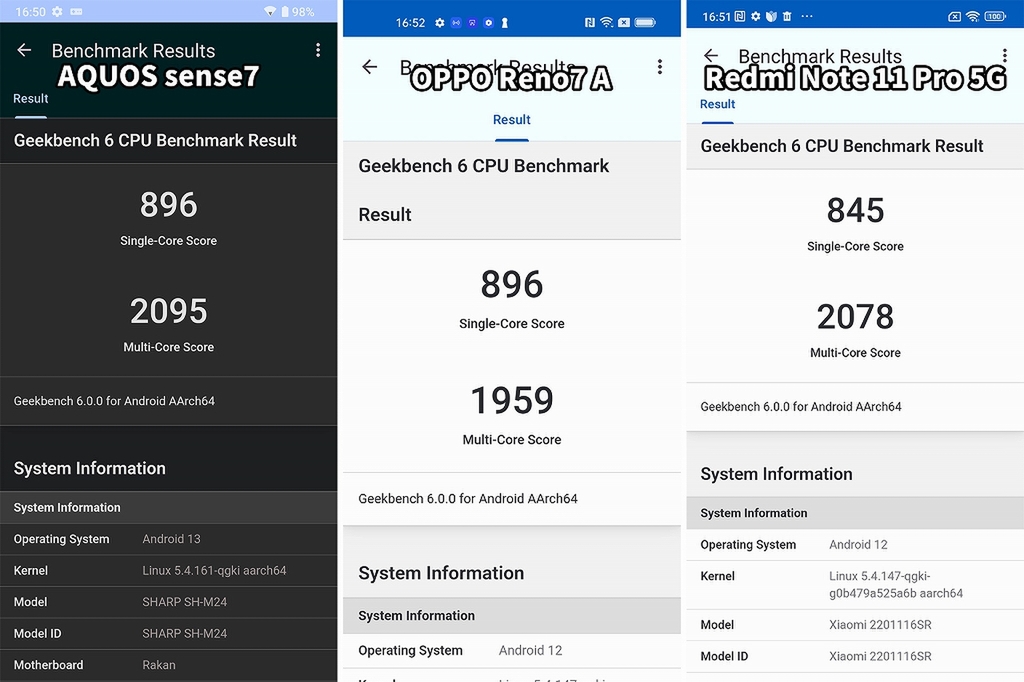The height and width of the screenshot is (682, 1024).
Task: Click single-core score 896 on AQUOS screen
Action: 168,204
